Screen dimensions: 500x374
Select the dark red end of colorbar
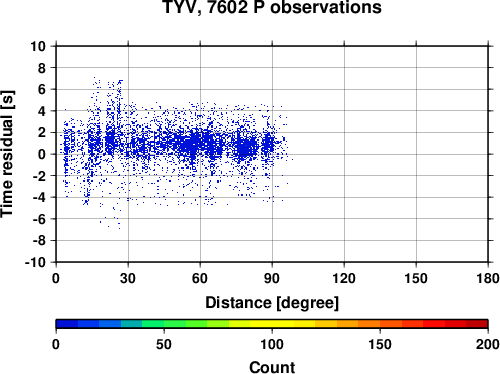[x=477, y=324]
